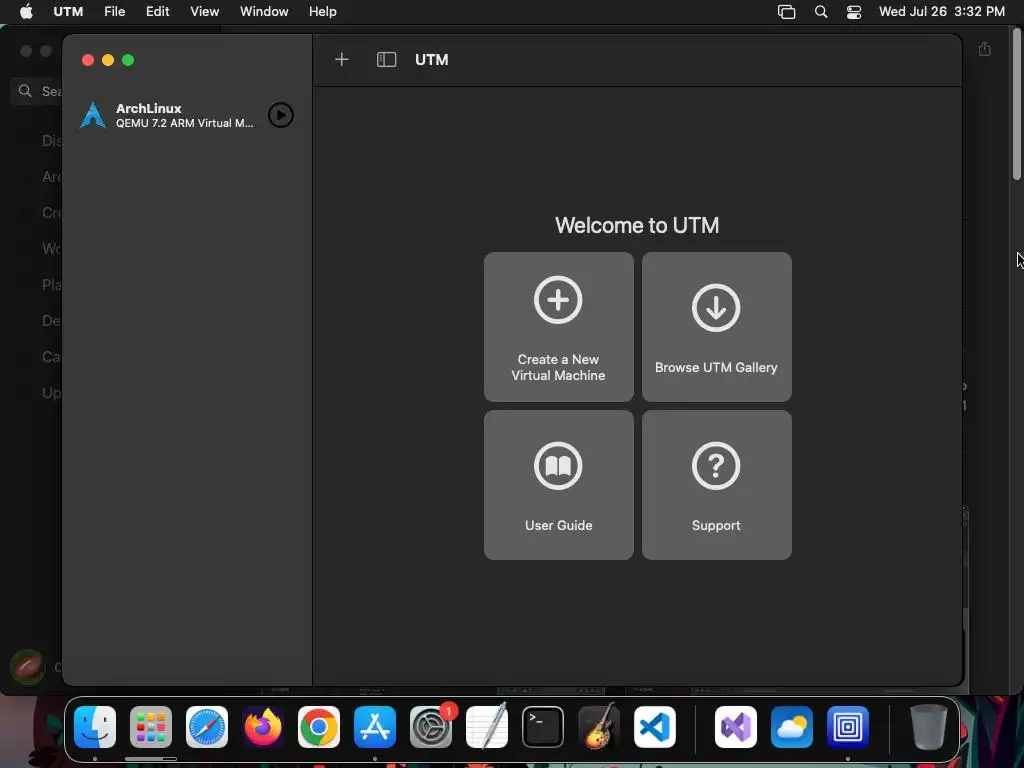Open Finder from the Dock

point(95,727)
